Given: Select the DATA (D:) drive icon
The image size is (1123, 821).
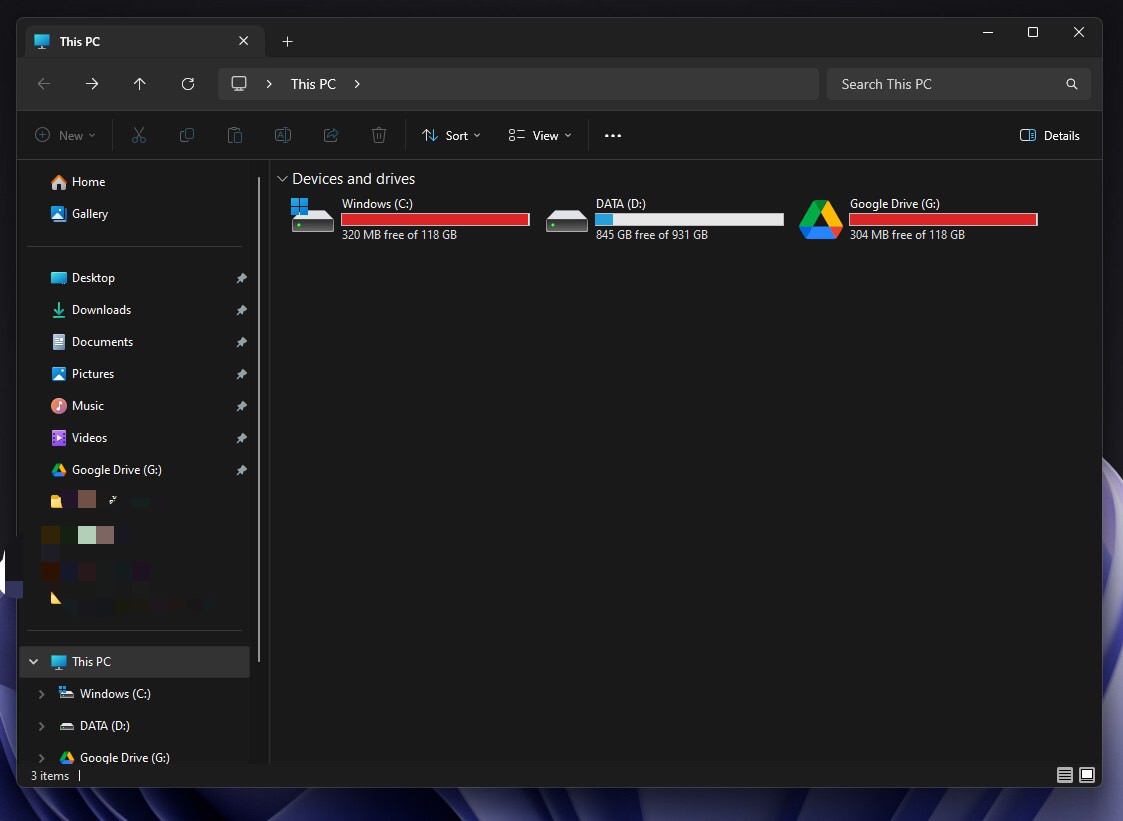Looking at the screenshot, I should pyautogui.click(x=567, y=220).
